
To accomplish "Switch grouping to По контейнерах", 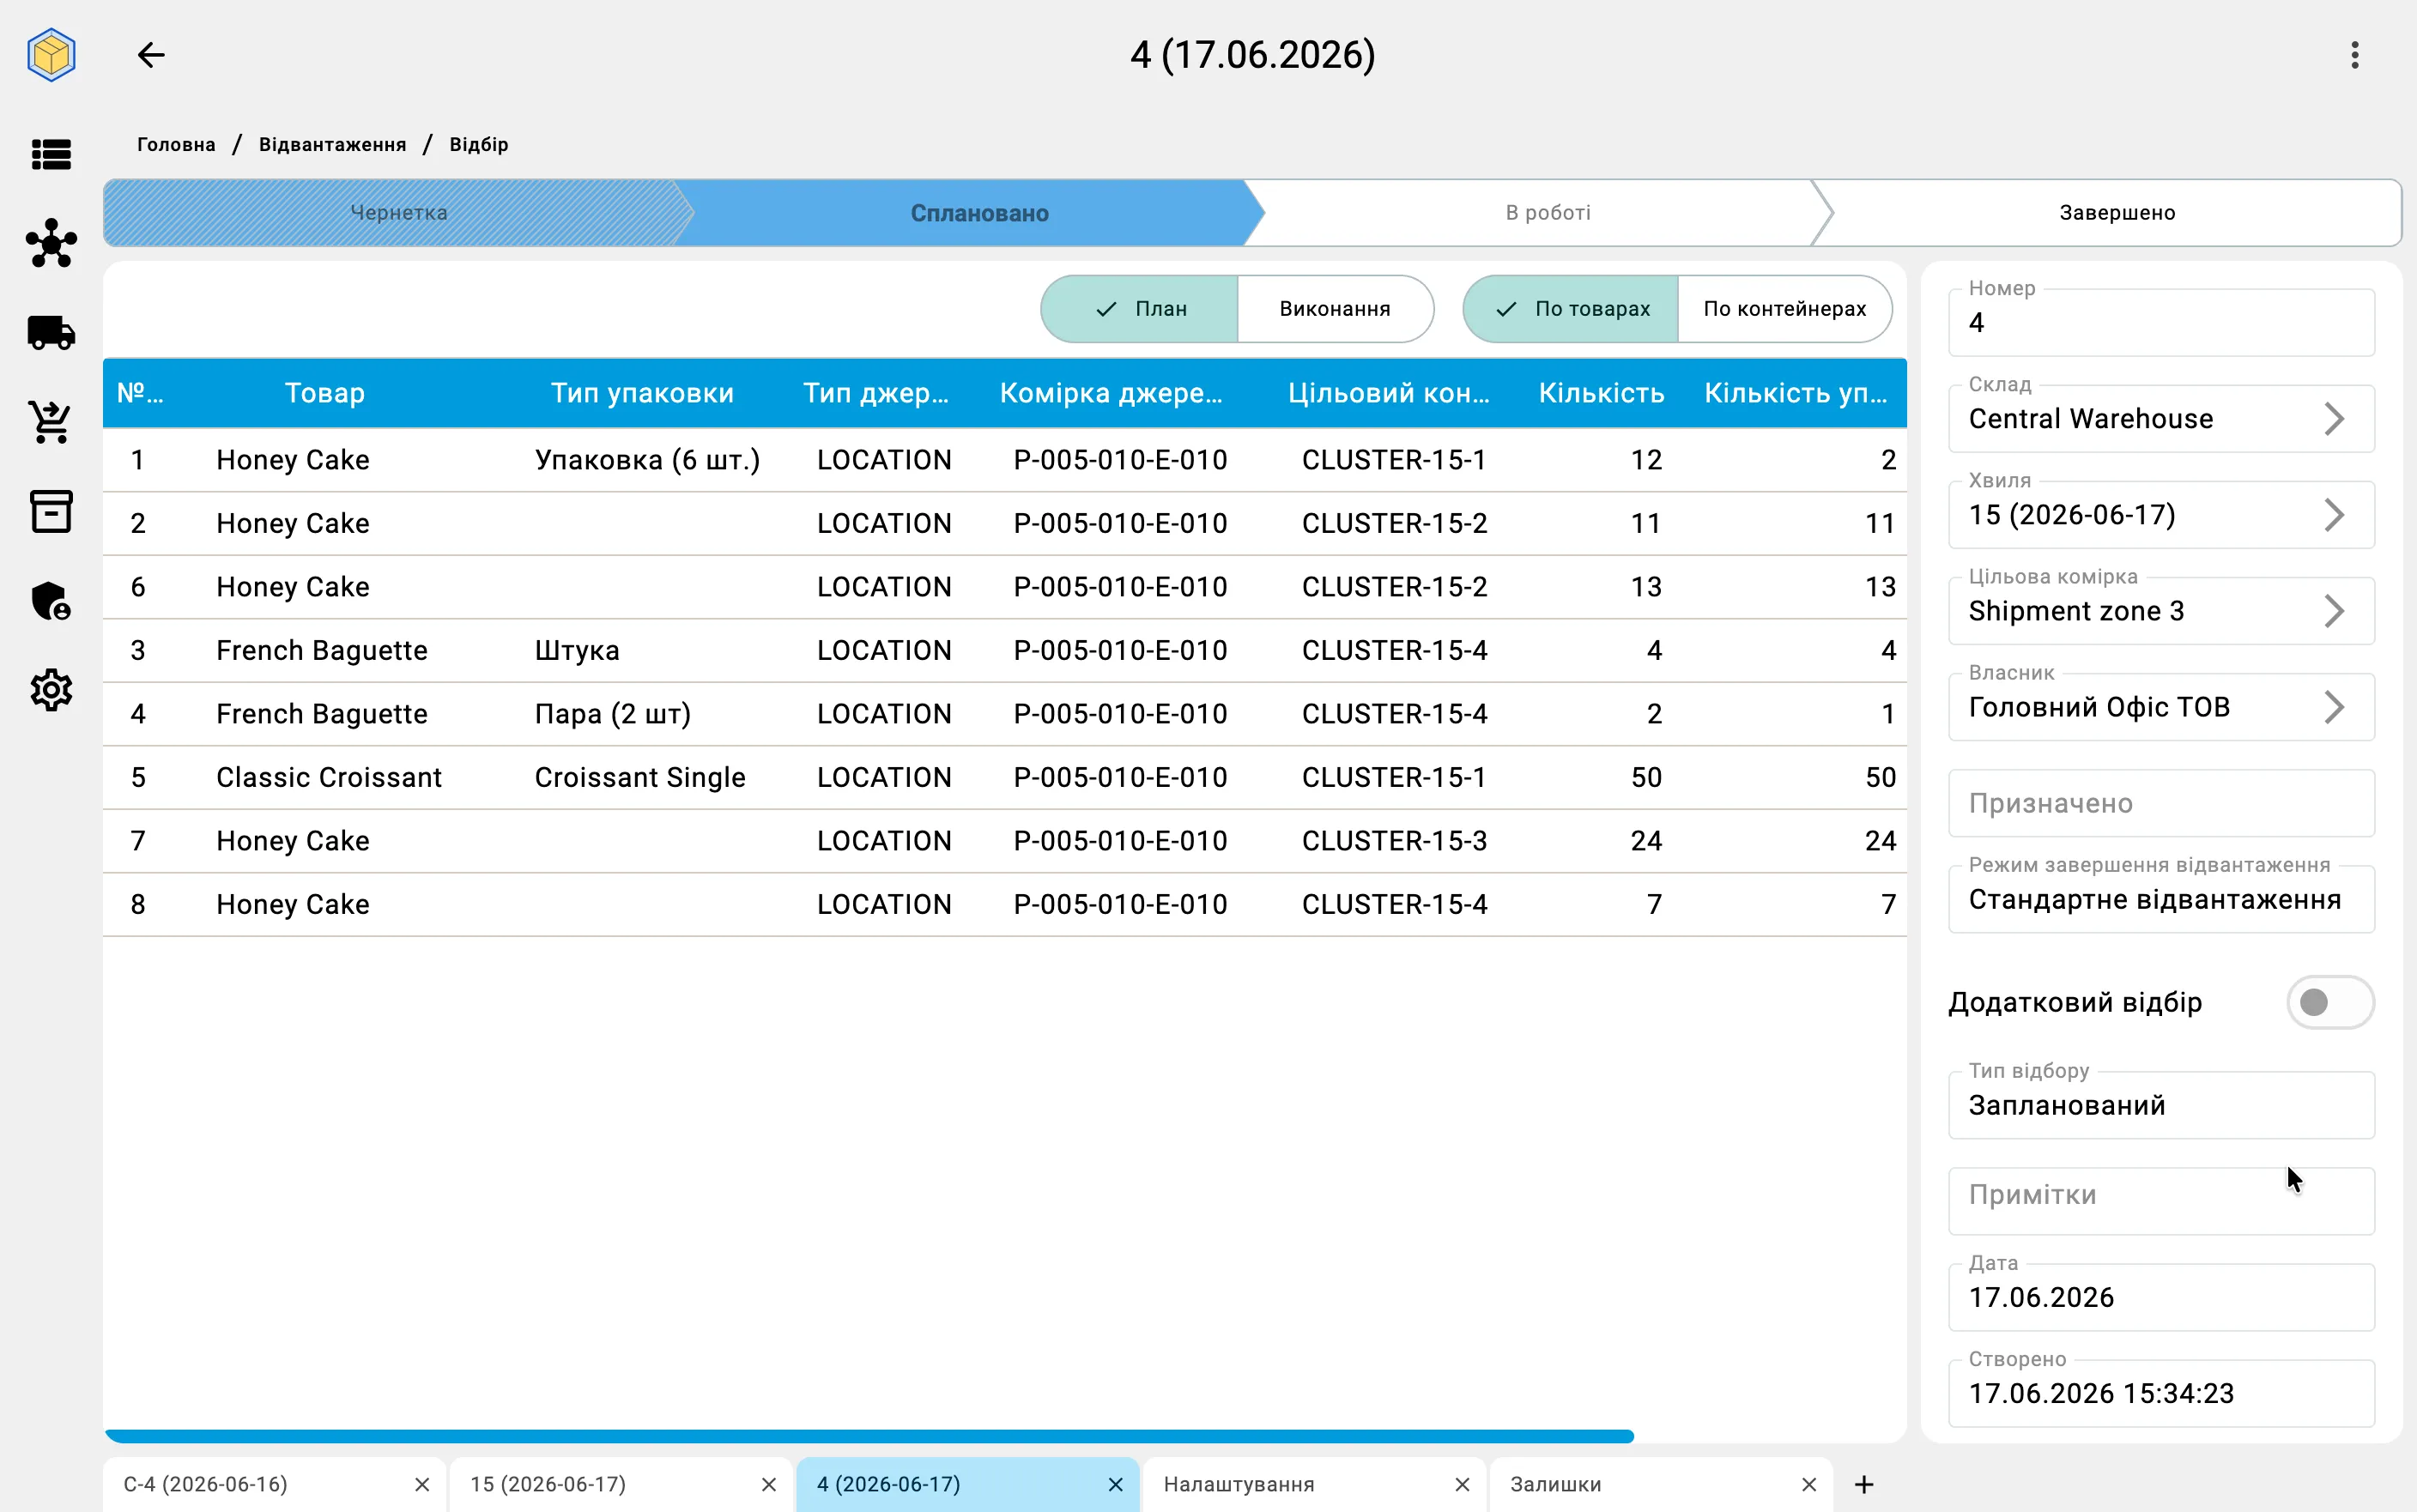I will tap(1784, 309).
